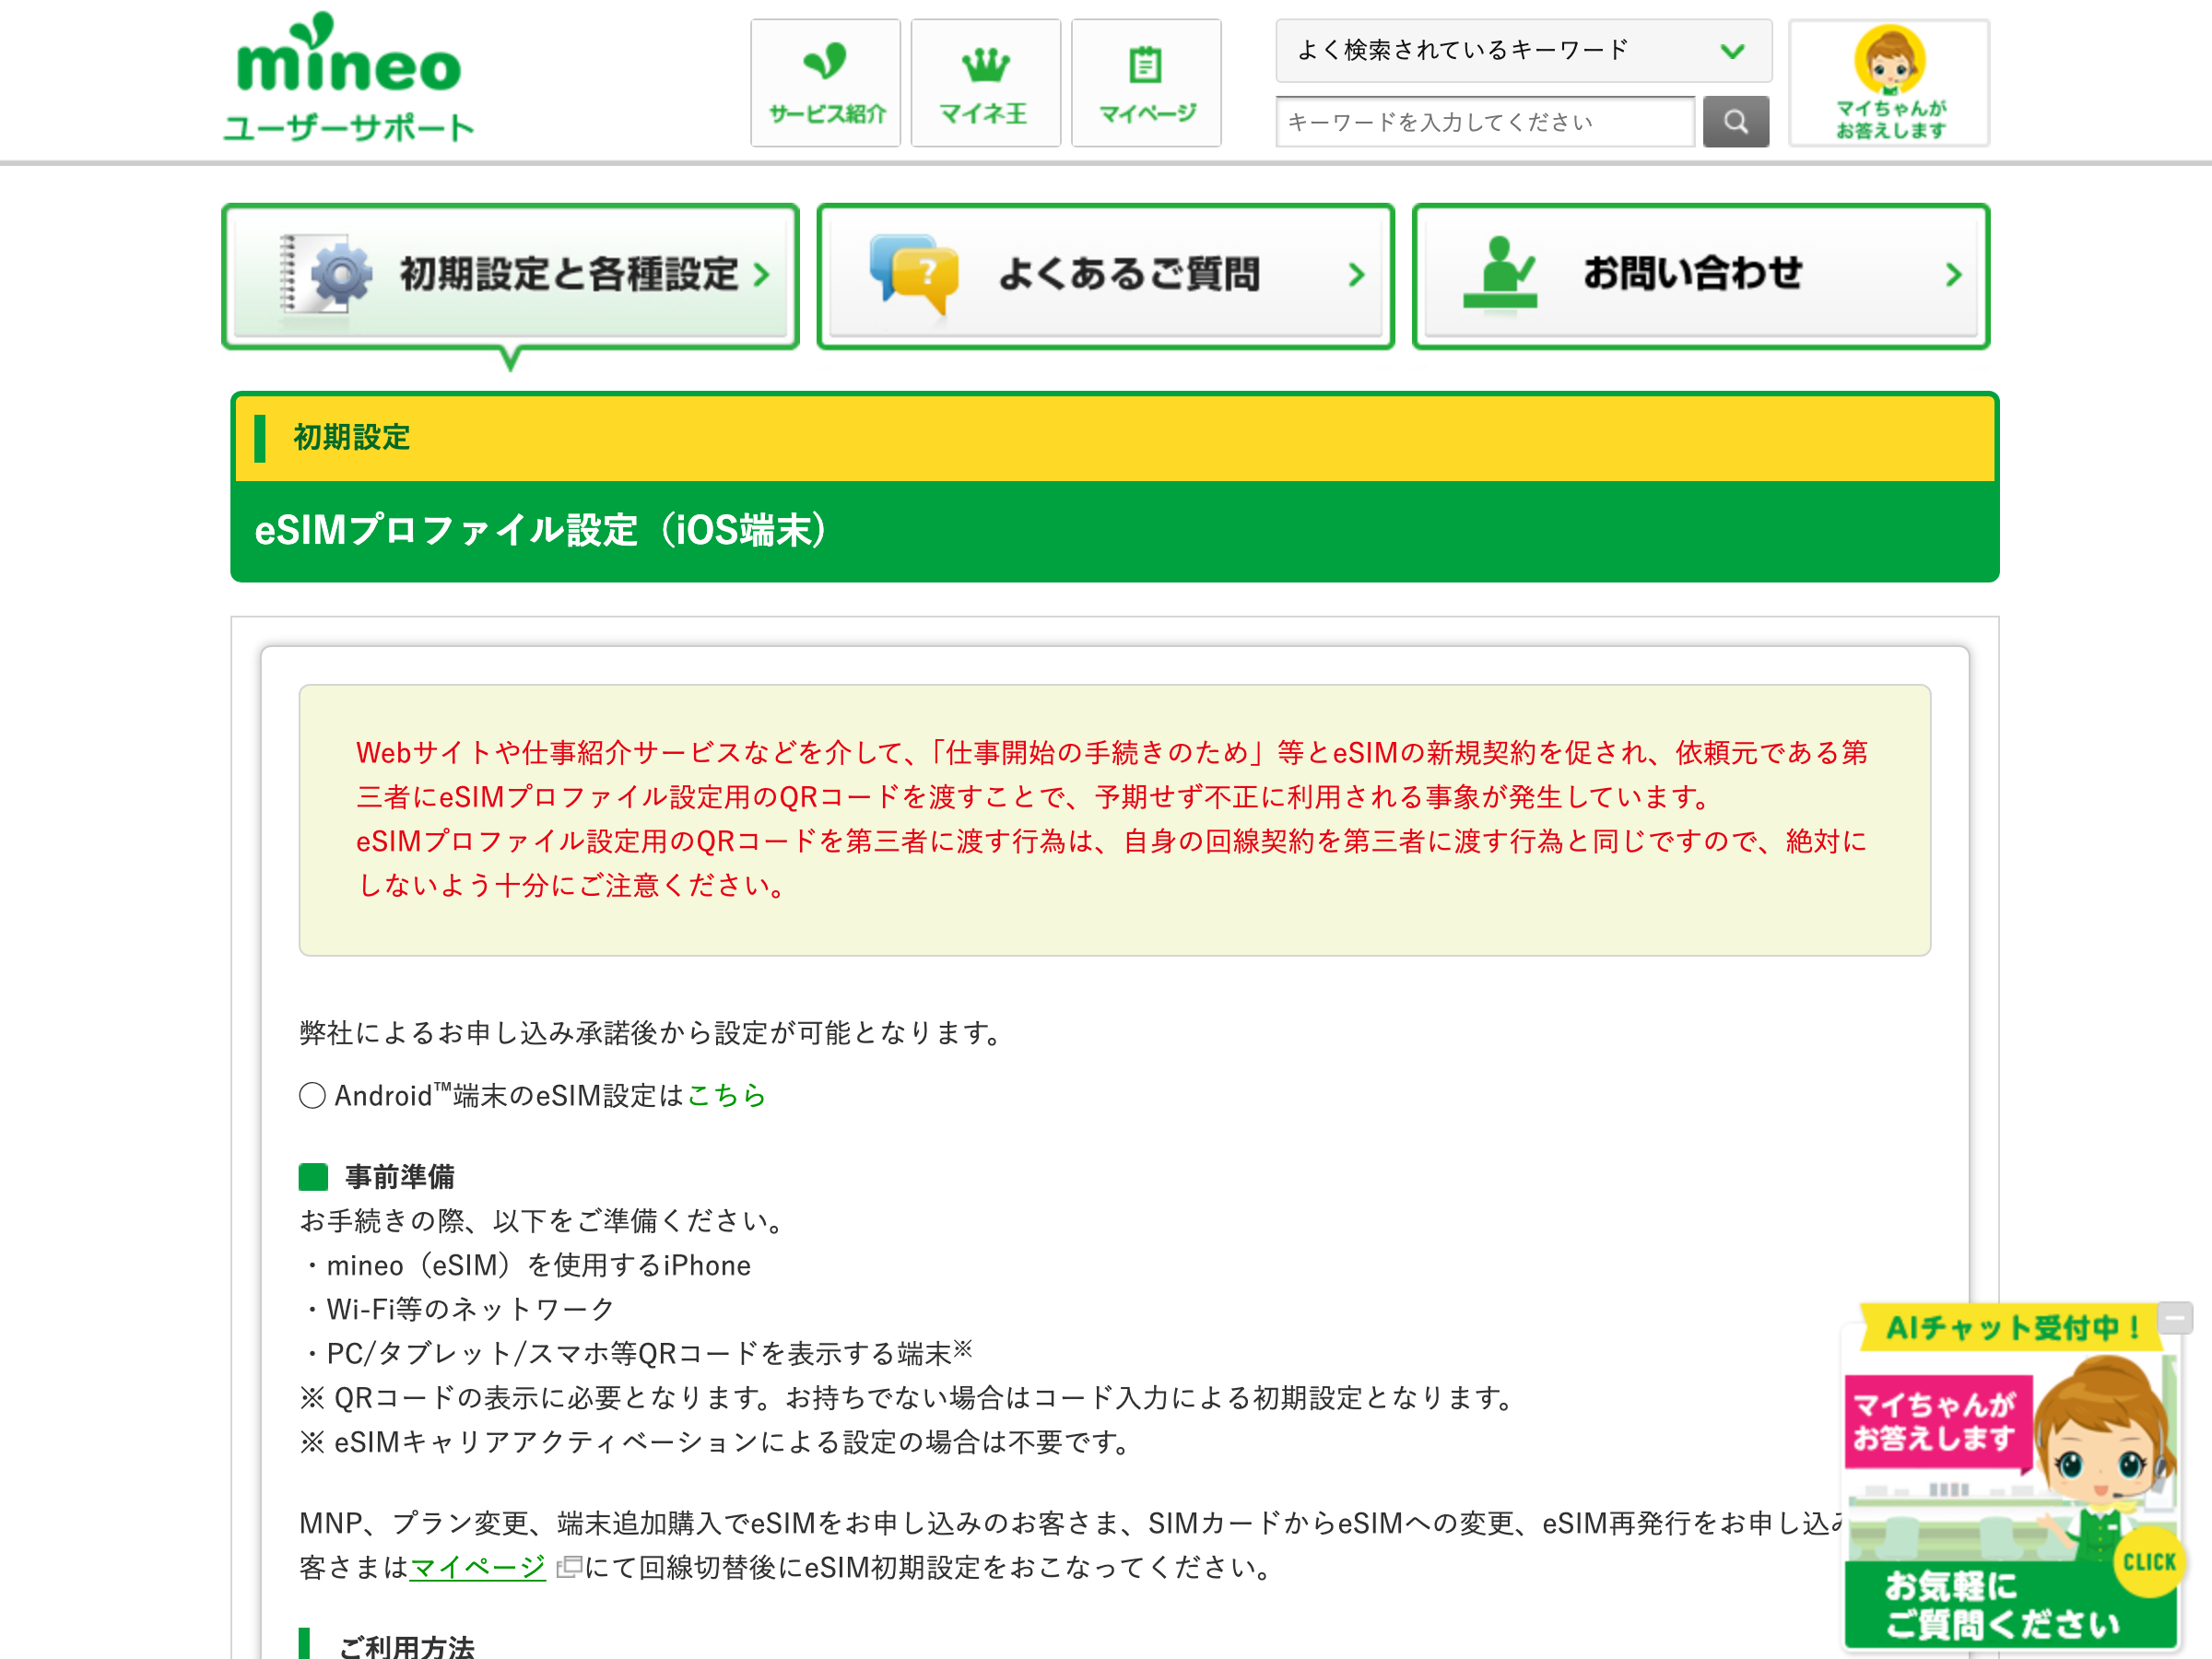Open サービス紹介 page
The width and height of the screenshot is (2212, 1659).
pyautogui.click(x=826, y=83)
